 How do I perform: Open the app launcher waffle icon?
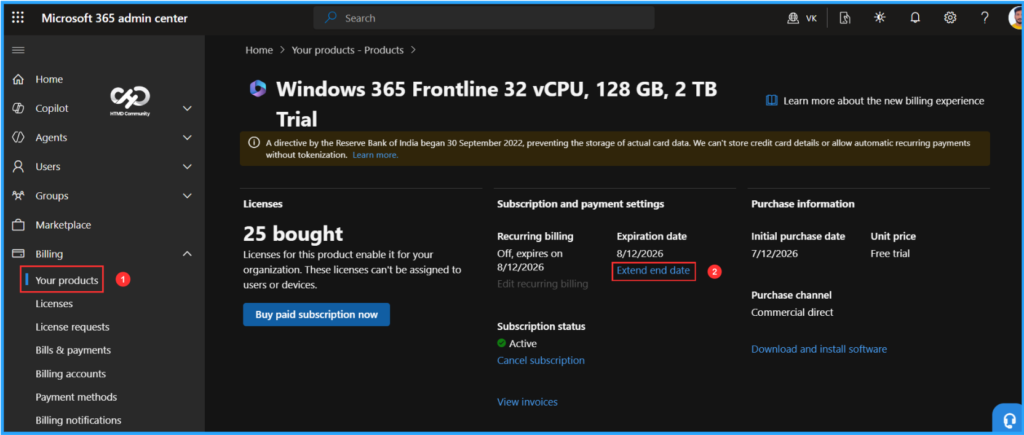(x=18, y=18)
